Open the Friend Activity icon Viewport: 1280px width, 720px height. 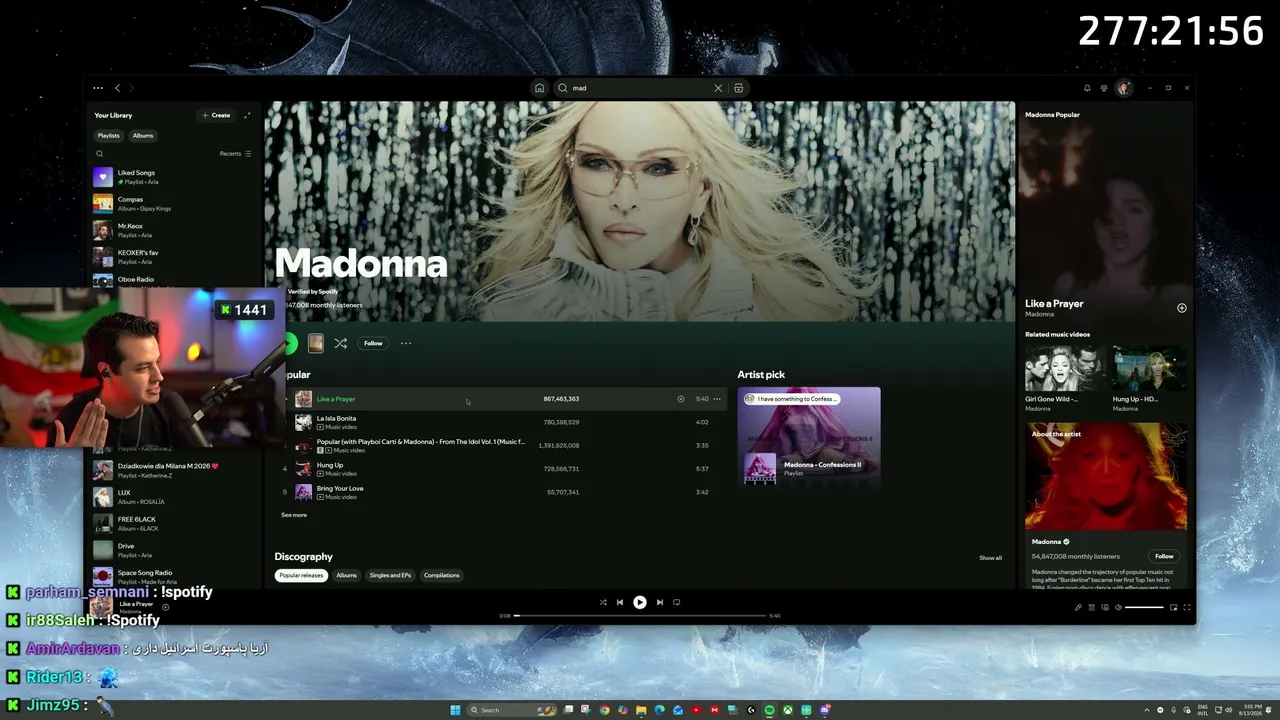coord(1104,88)
